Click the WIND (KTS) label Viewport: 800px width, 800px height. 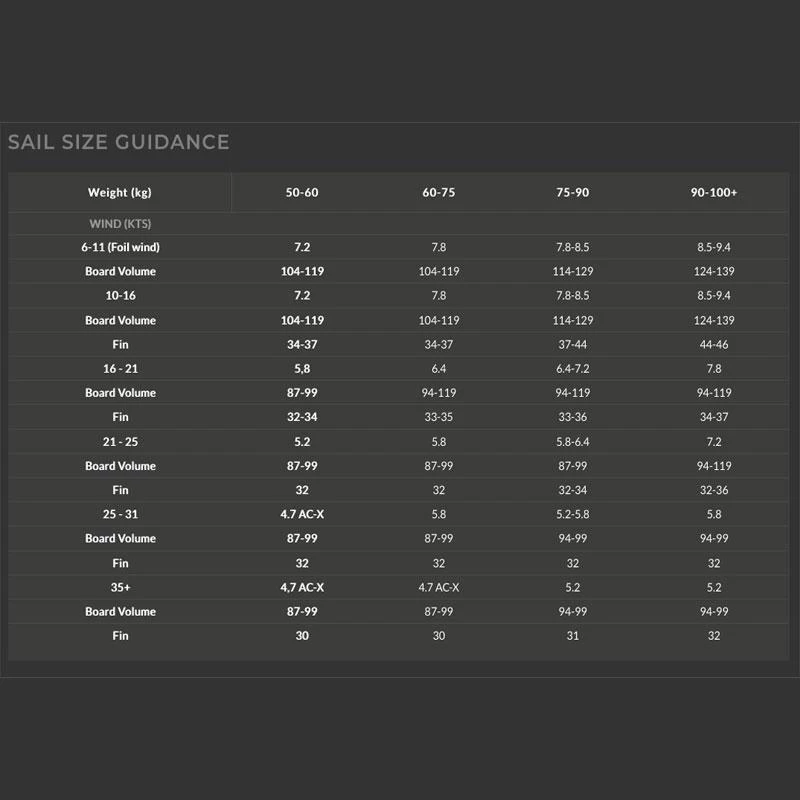click(x=120, y=224)
